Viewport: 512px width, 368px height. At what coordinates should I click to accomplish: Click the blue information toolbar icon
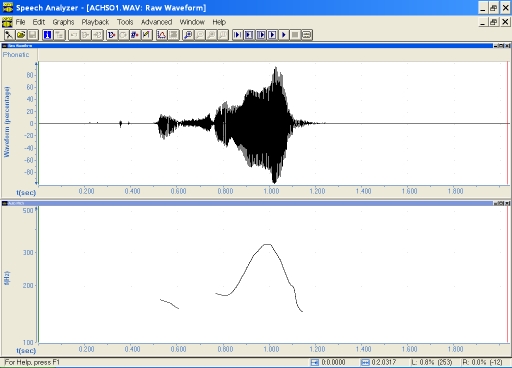pyautogui.click(x=48, y=35)
